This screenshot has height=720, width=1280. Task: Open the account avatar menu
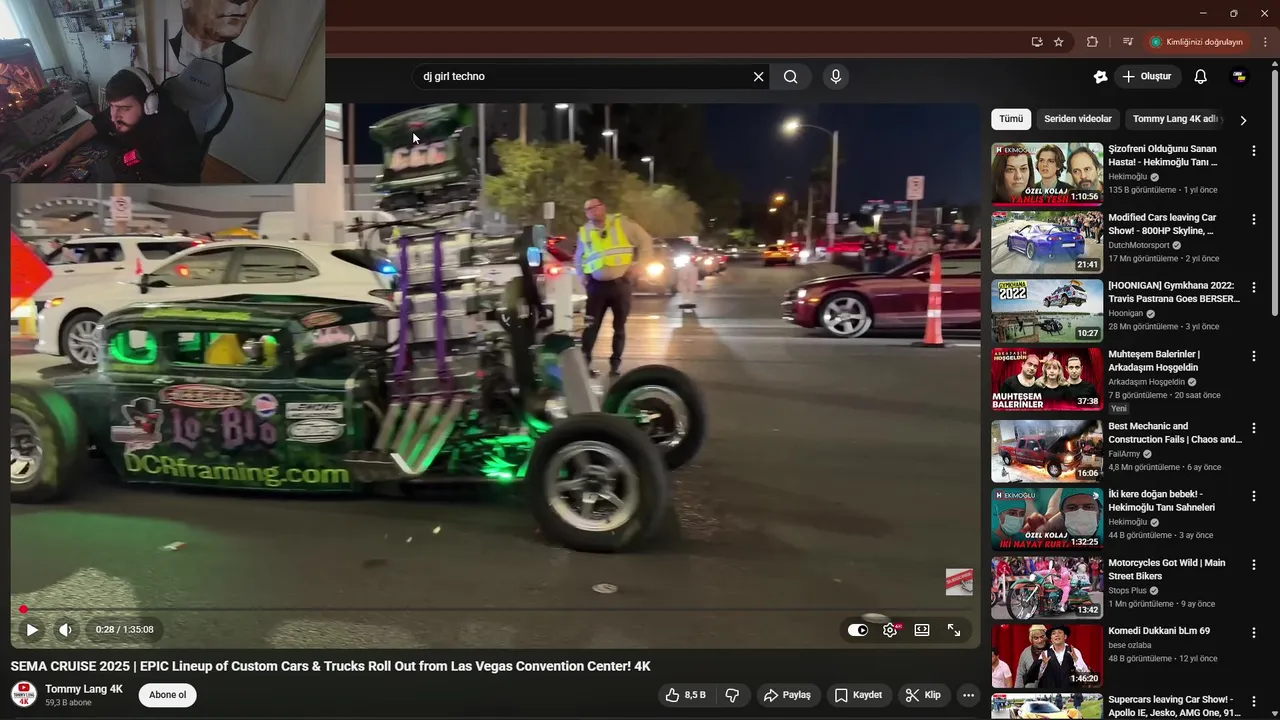pos(1239,77)
